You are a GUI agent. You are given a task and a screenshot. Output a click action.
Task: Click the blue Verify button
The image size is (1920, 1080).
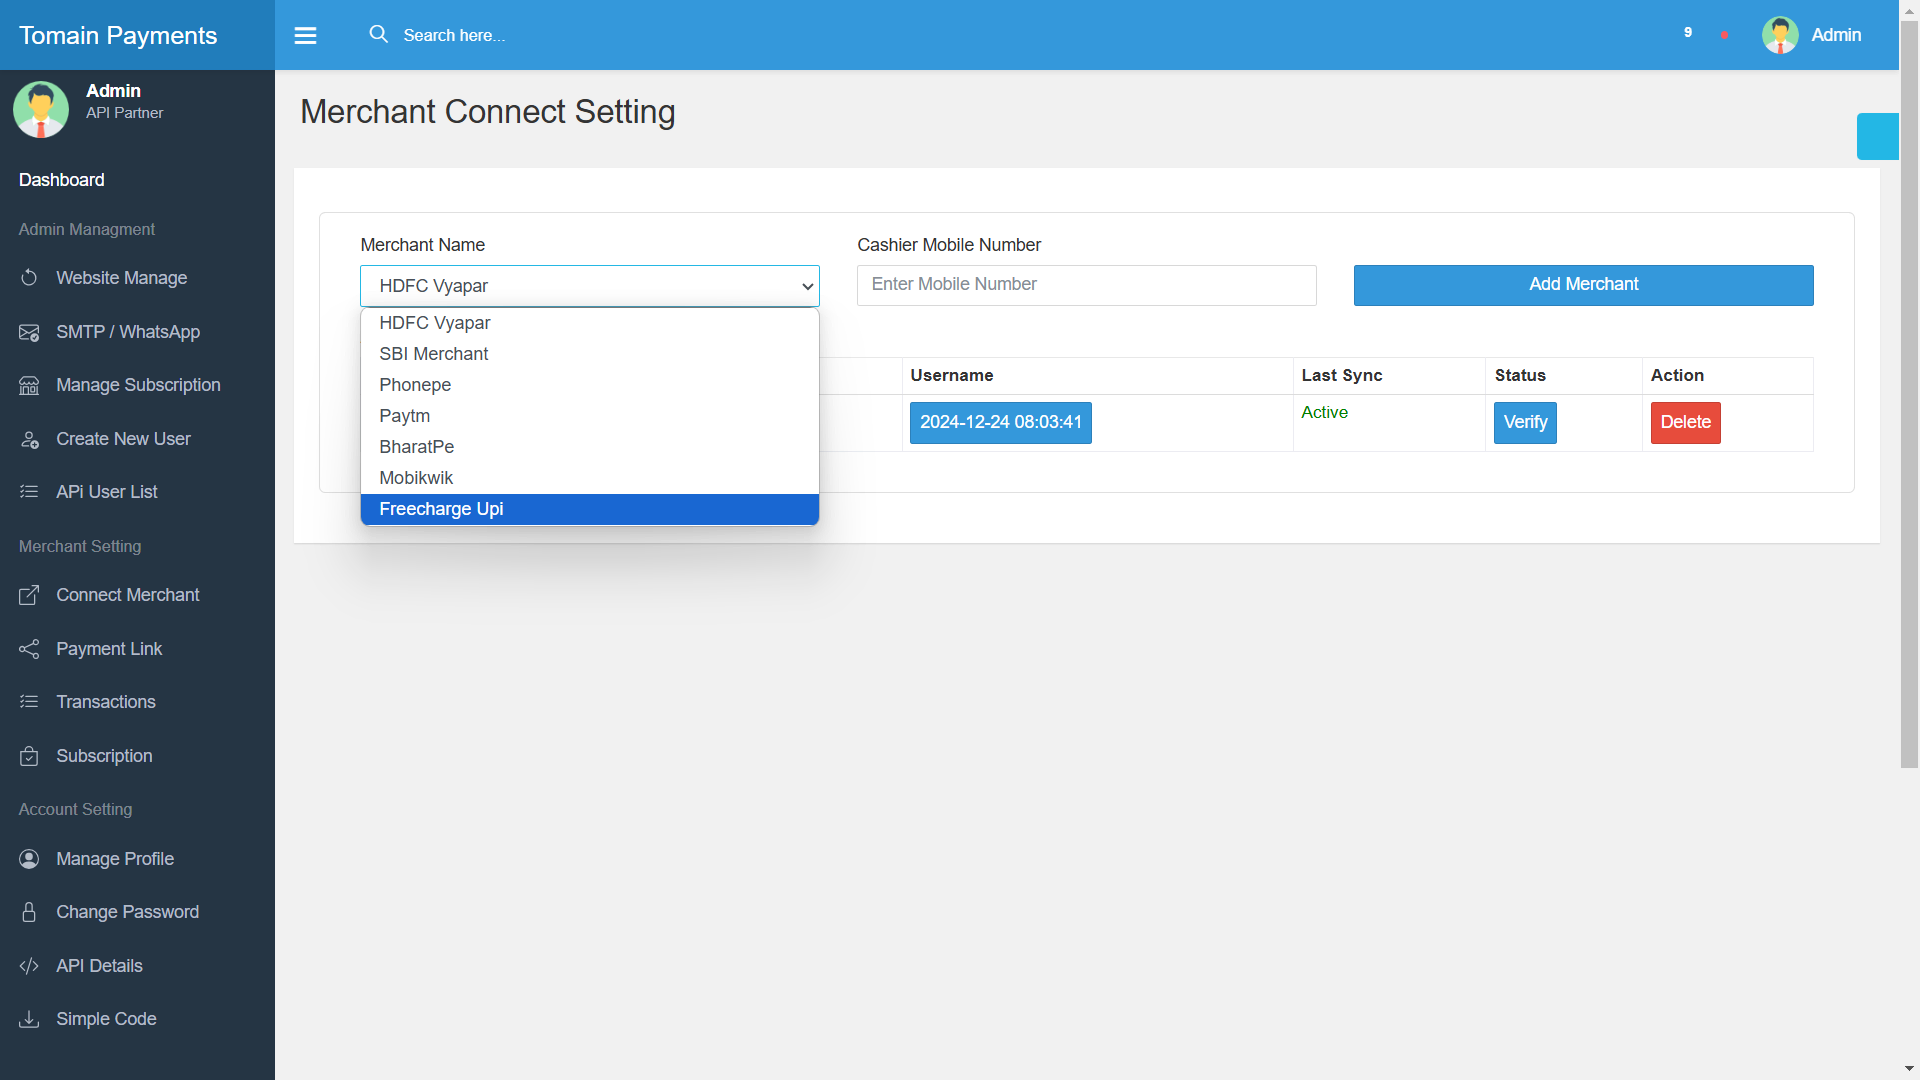(x=1525, y=422)
